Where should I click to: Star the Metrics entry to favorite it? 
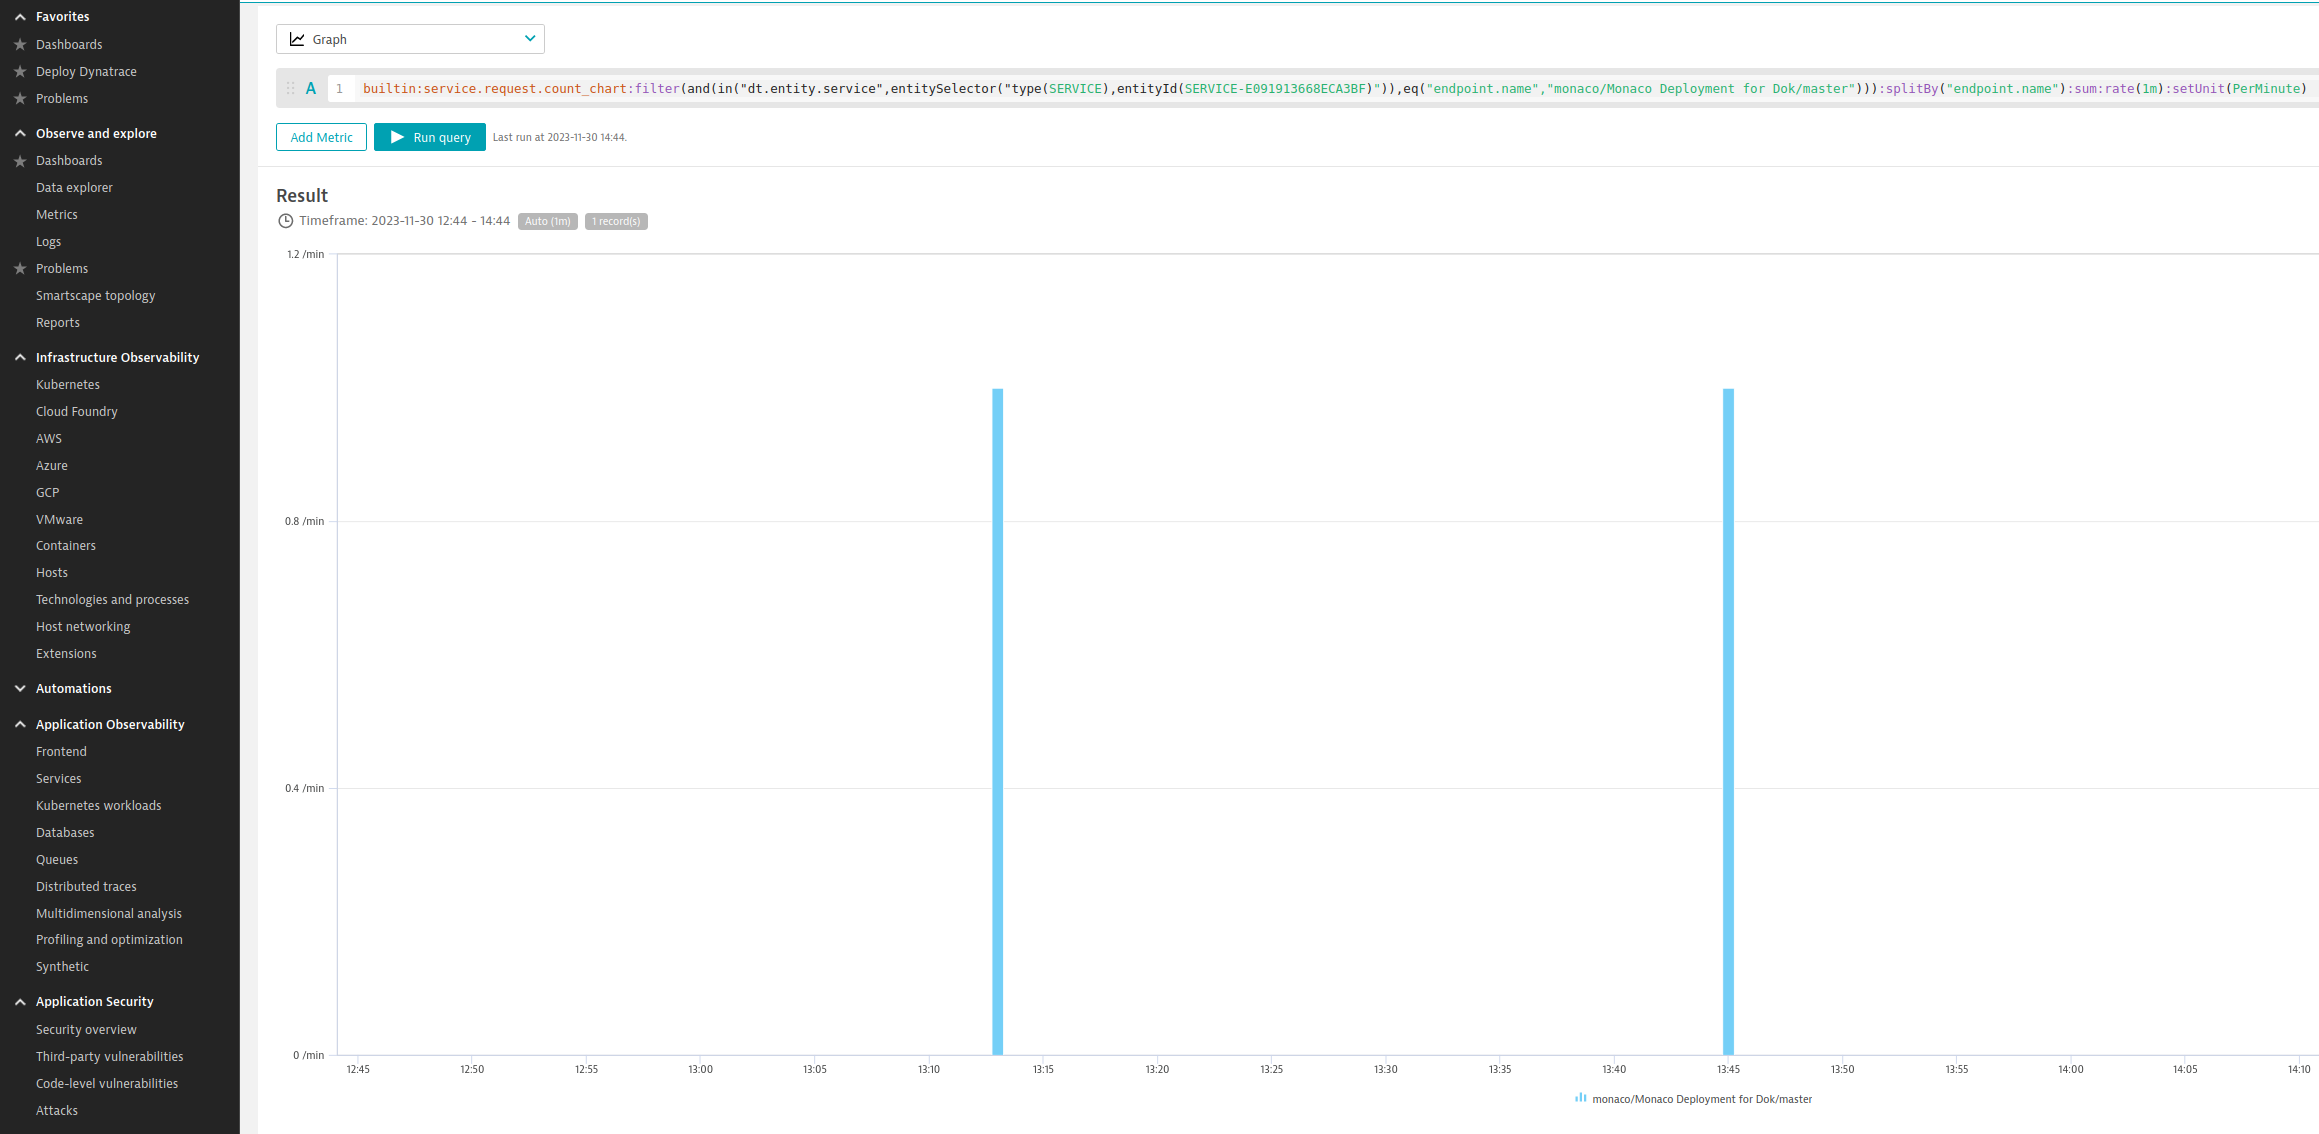[18, 214]
